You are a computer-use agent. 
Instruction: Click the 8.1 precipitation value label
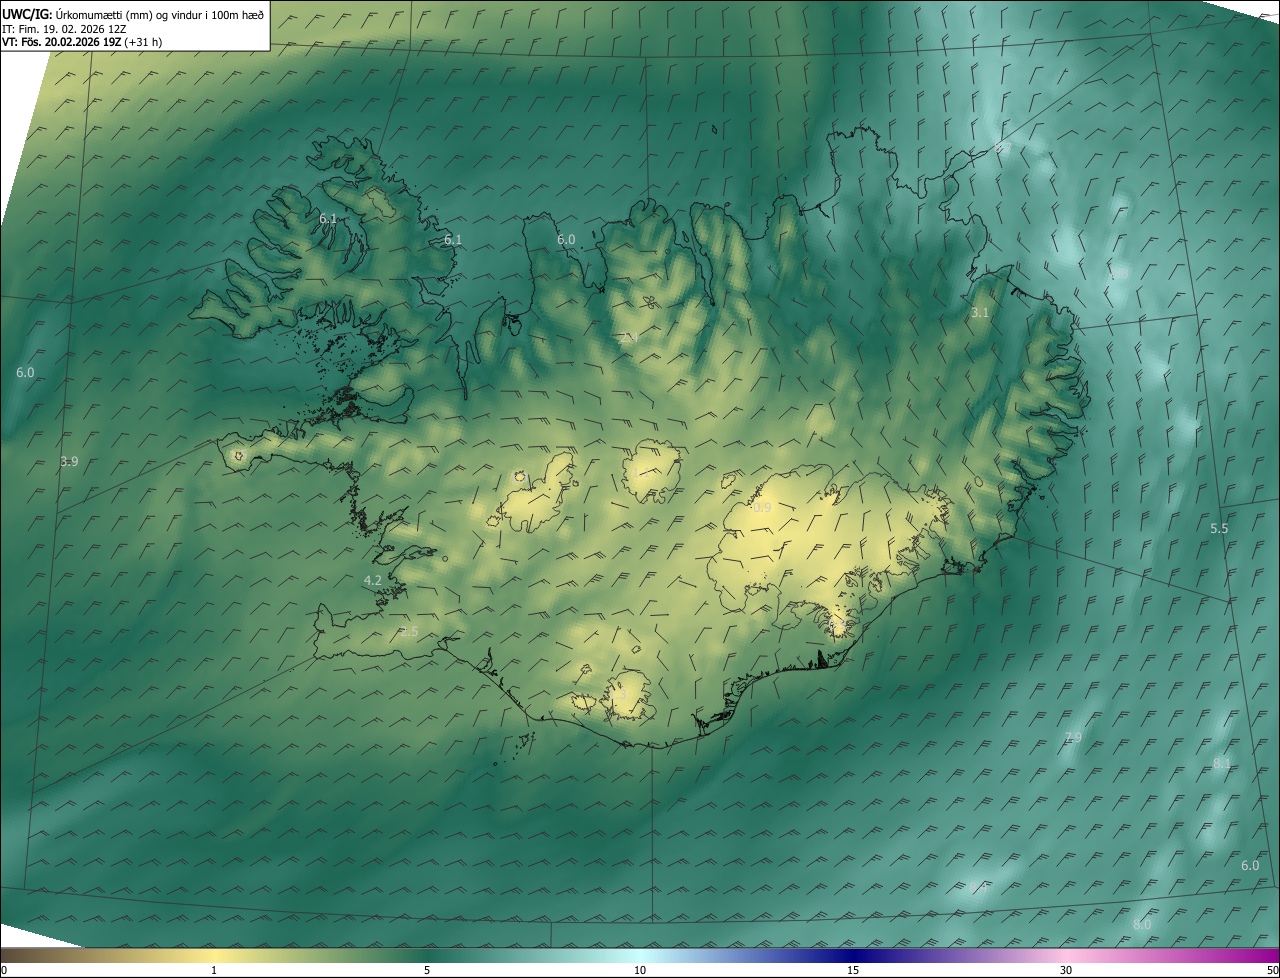[x=1222, y=763]
